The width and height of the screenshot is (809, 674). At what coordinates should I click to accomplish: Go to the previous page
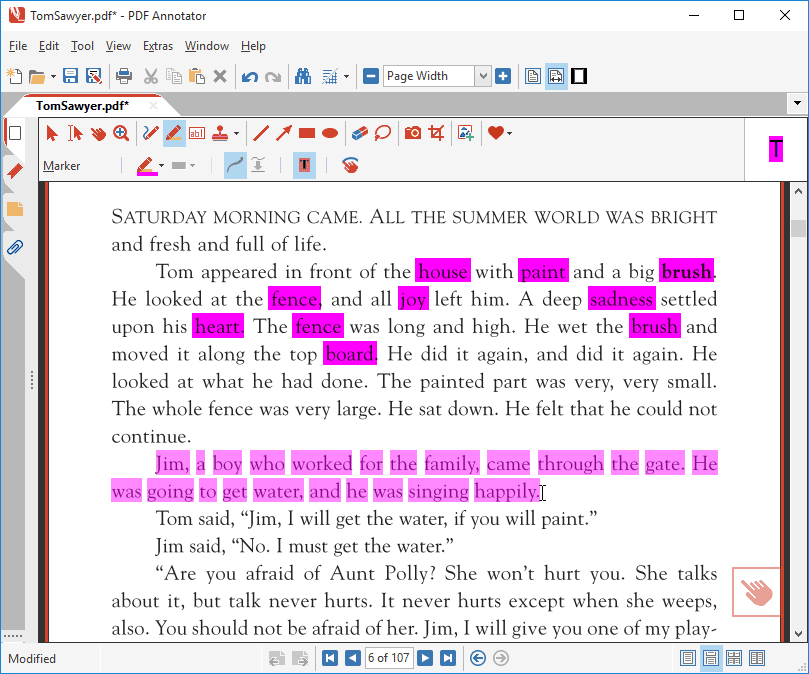(x=353, y=658)
